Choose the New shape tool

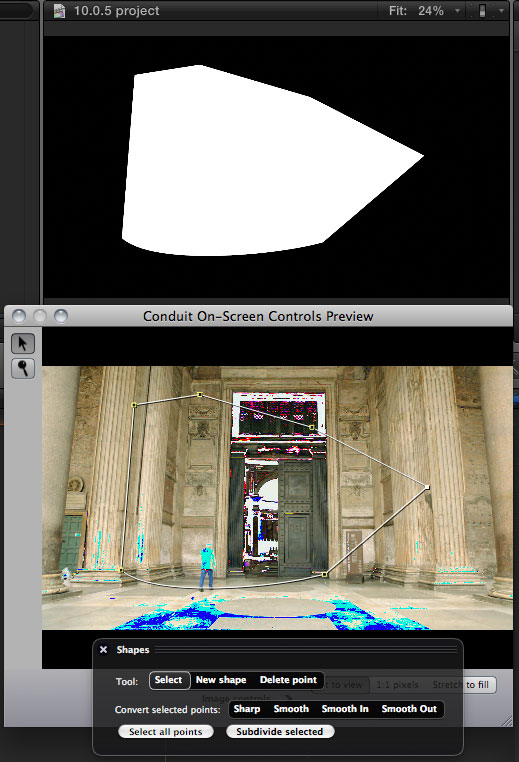tap(221, 680)
